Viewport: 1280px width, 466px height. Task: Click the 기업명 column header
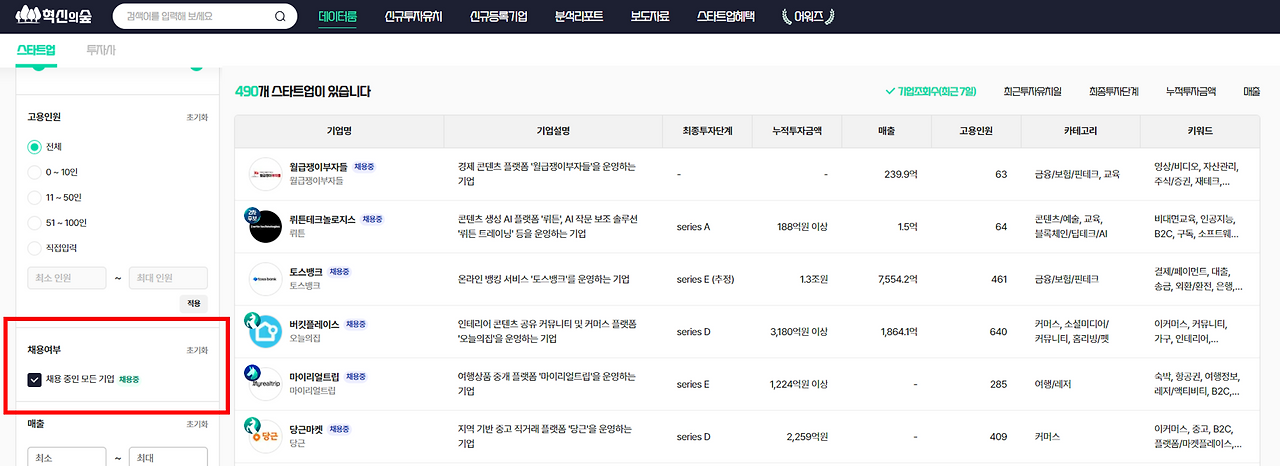tap(340, 130)
